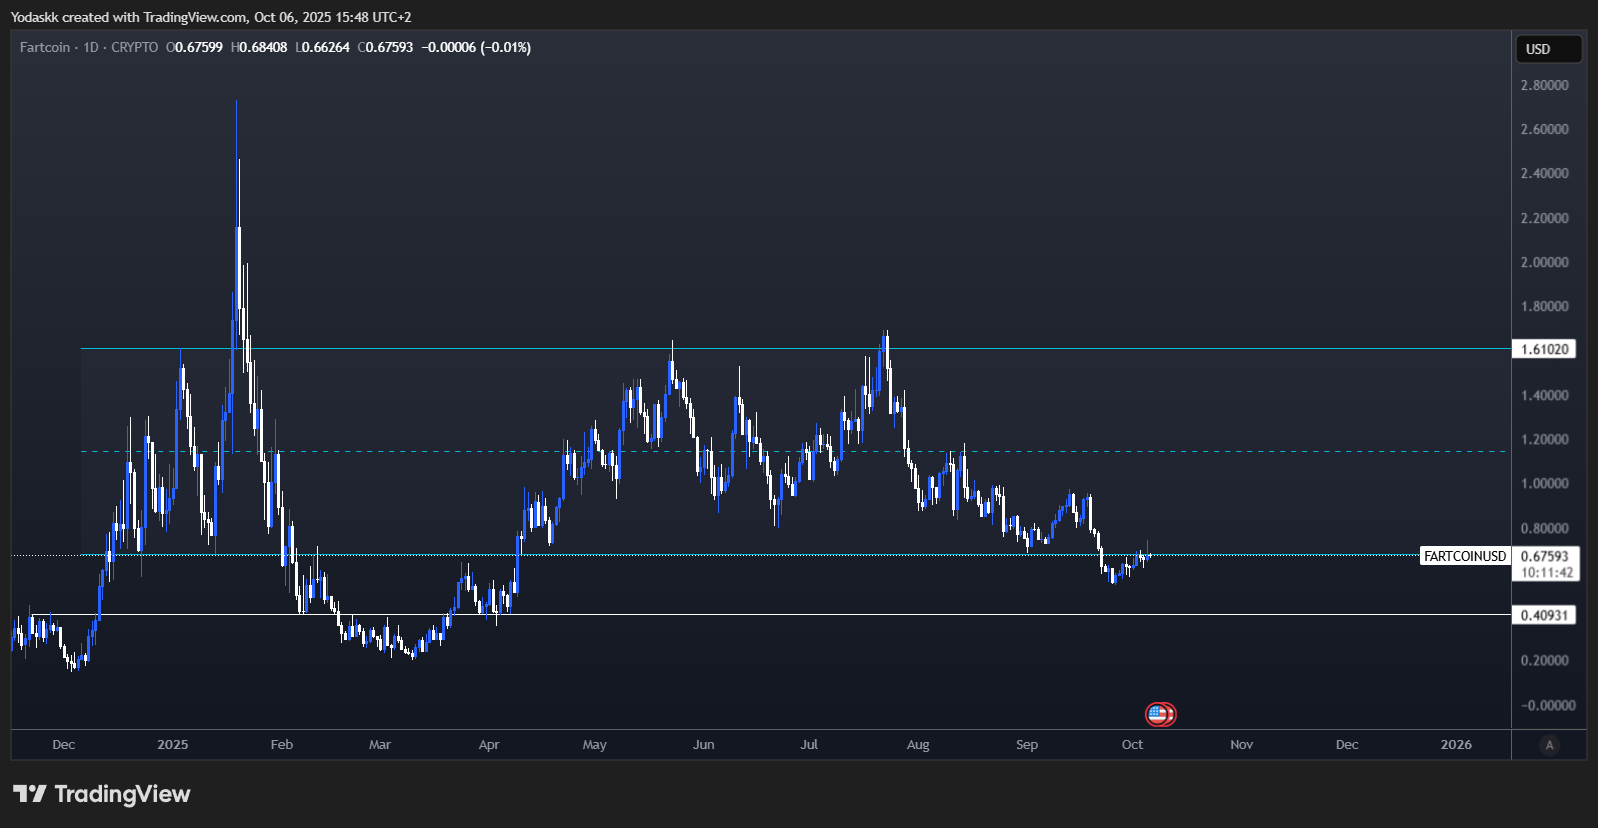Click the high value H0.68408
The width and height of the screenshot is (1598, 828).
(x=259, y=47)
